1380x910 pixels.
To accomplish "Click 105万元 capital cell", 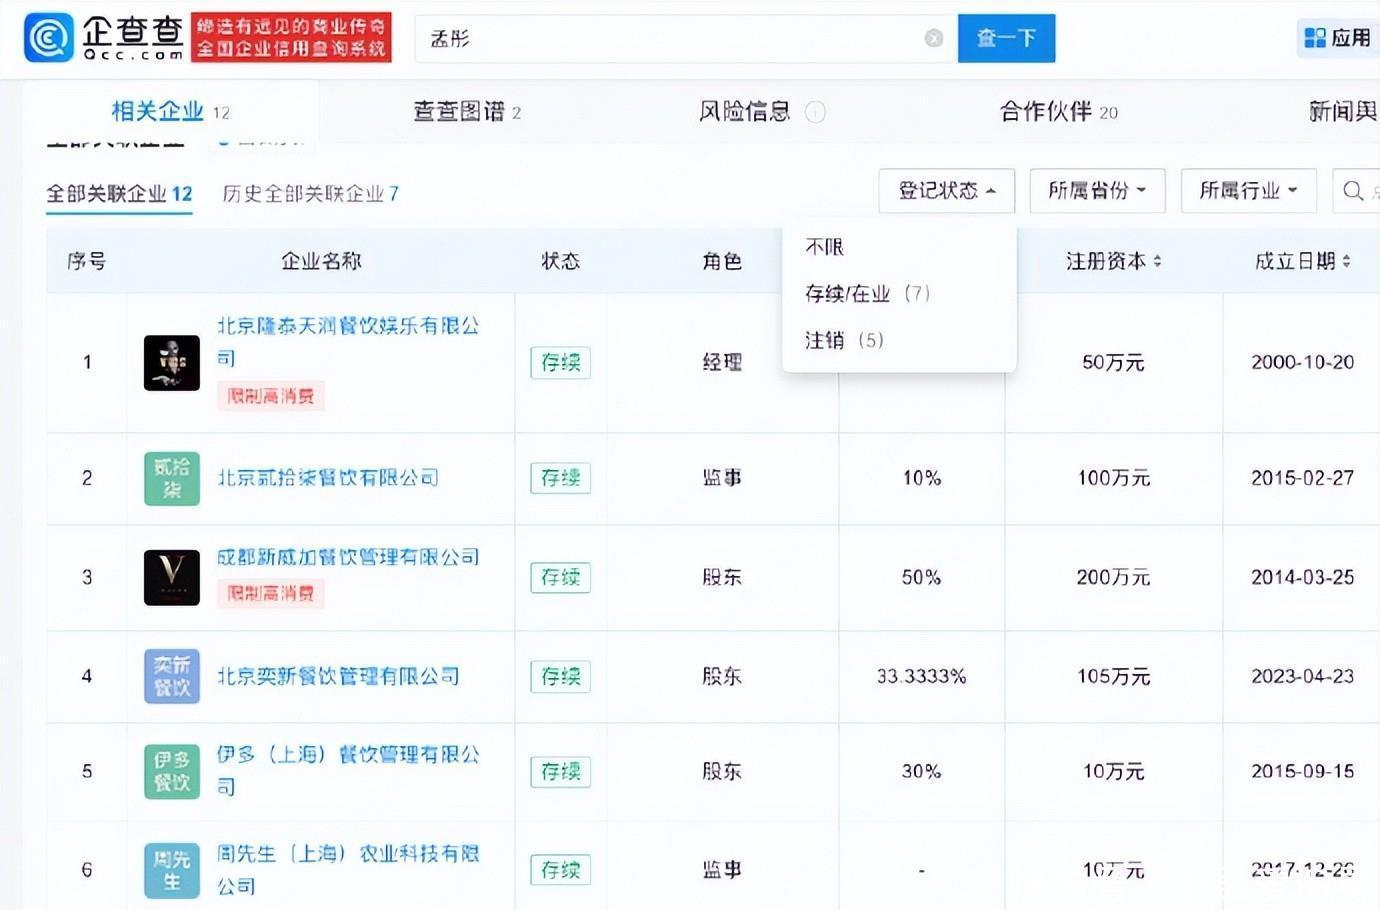I will [x=1113, y=676].
